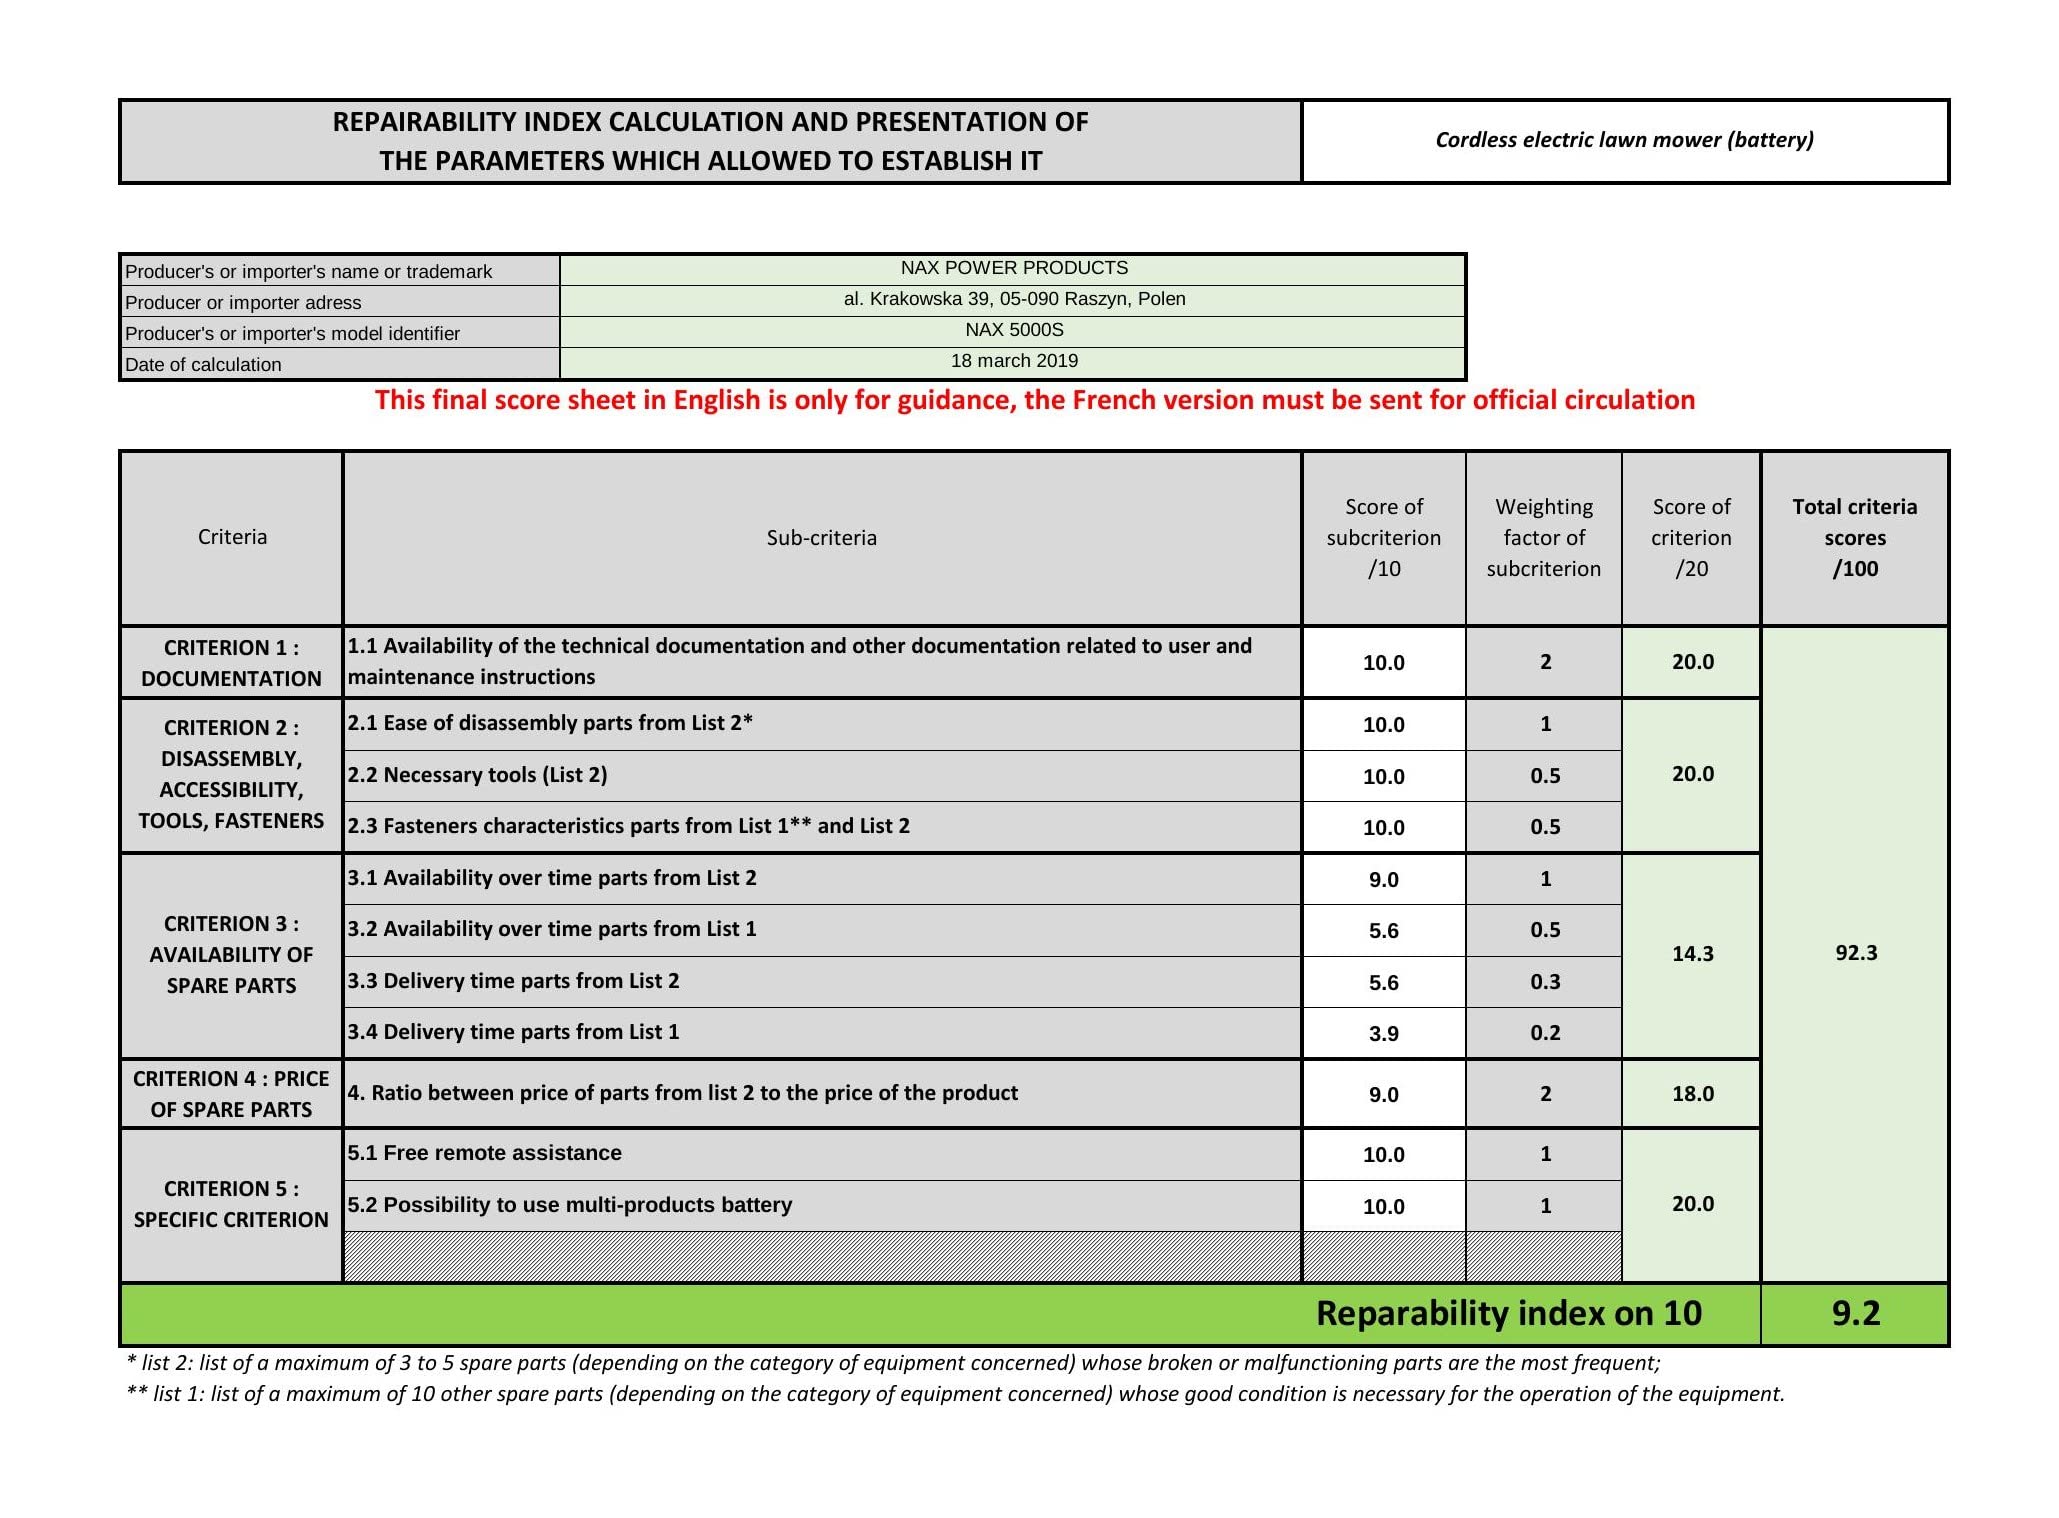
Task: Click the Weighting factor of subcriterion column header
Action: click(1543, 538)
